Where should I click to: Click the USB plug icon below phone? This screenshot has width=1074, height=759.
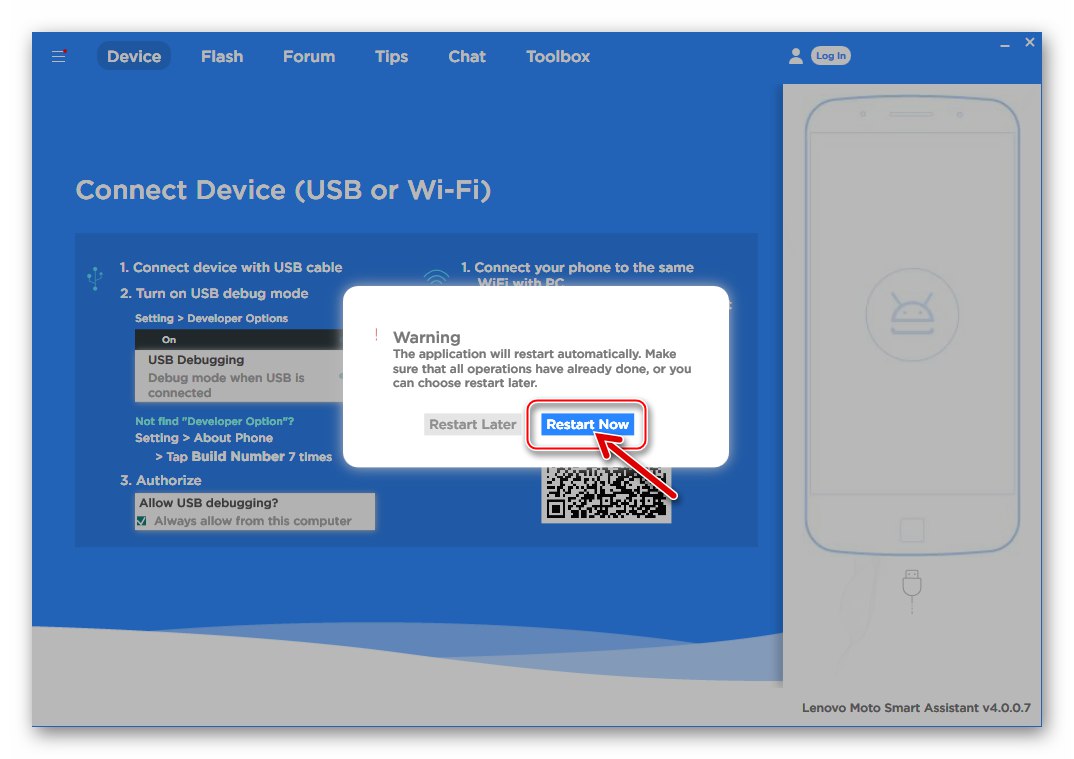[x=912, y=590]
